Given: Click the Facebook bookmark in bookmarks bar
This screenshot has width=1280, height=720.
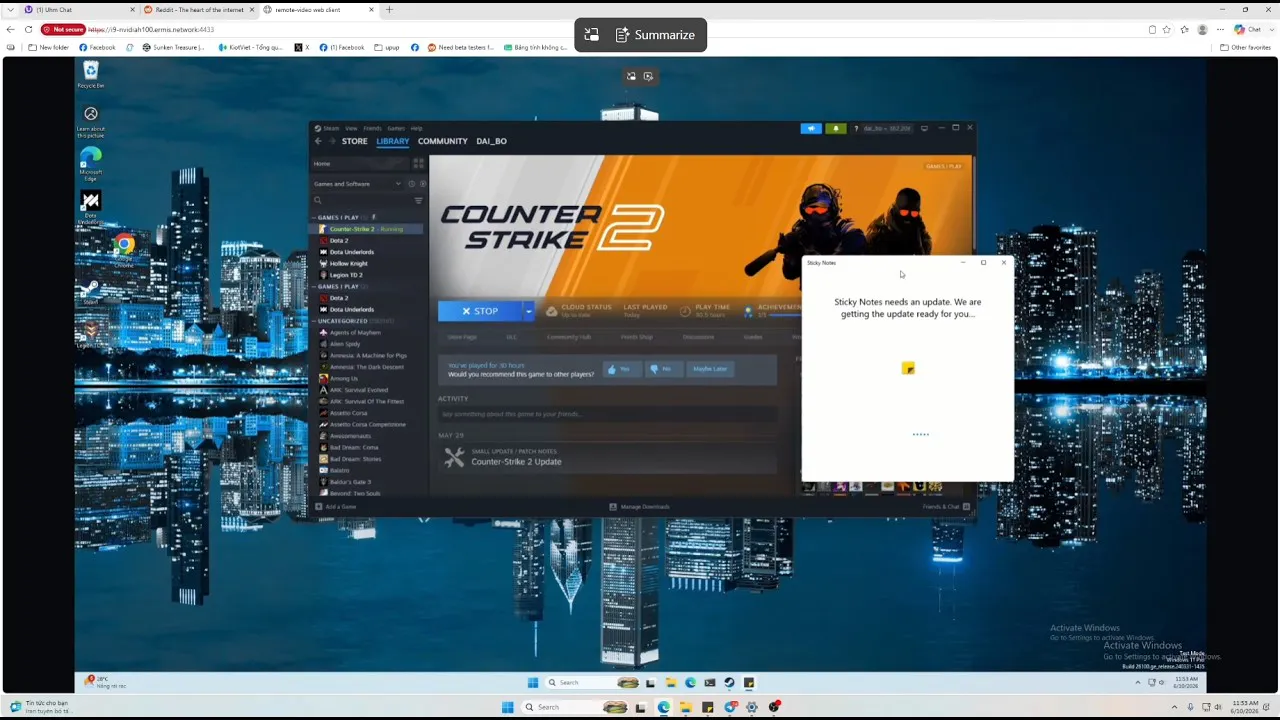Looking at the screenshot, I should (x=98, y=47).
